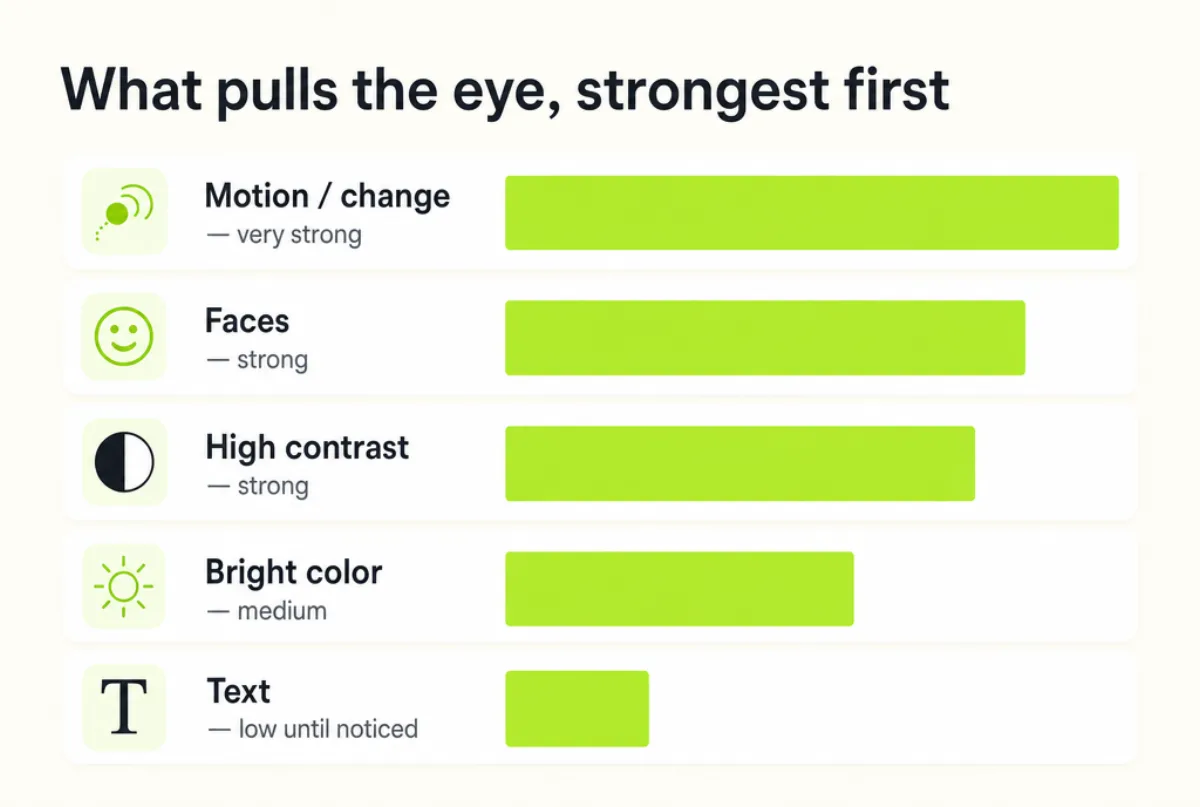Click the smiley face icon
Viewport: 1200px width, 807px height.
pos(124,337)
